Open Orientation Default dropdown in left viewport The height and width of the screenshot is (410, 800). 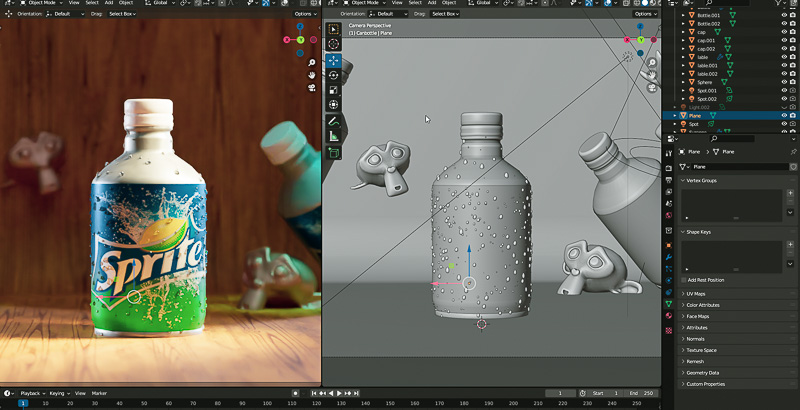pos(66,14)
